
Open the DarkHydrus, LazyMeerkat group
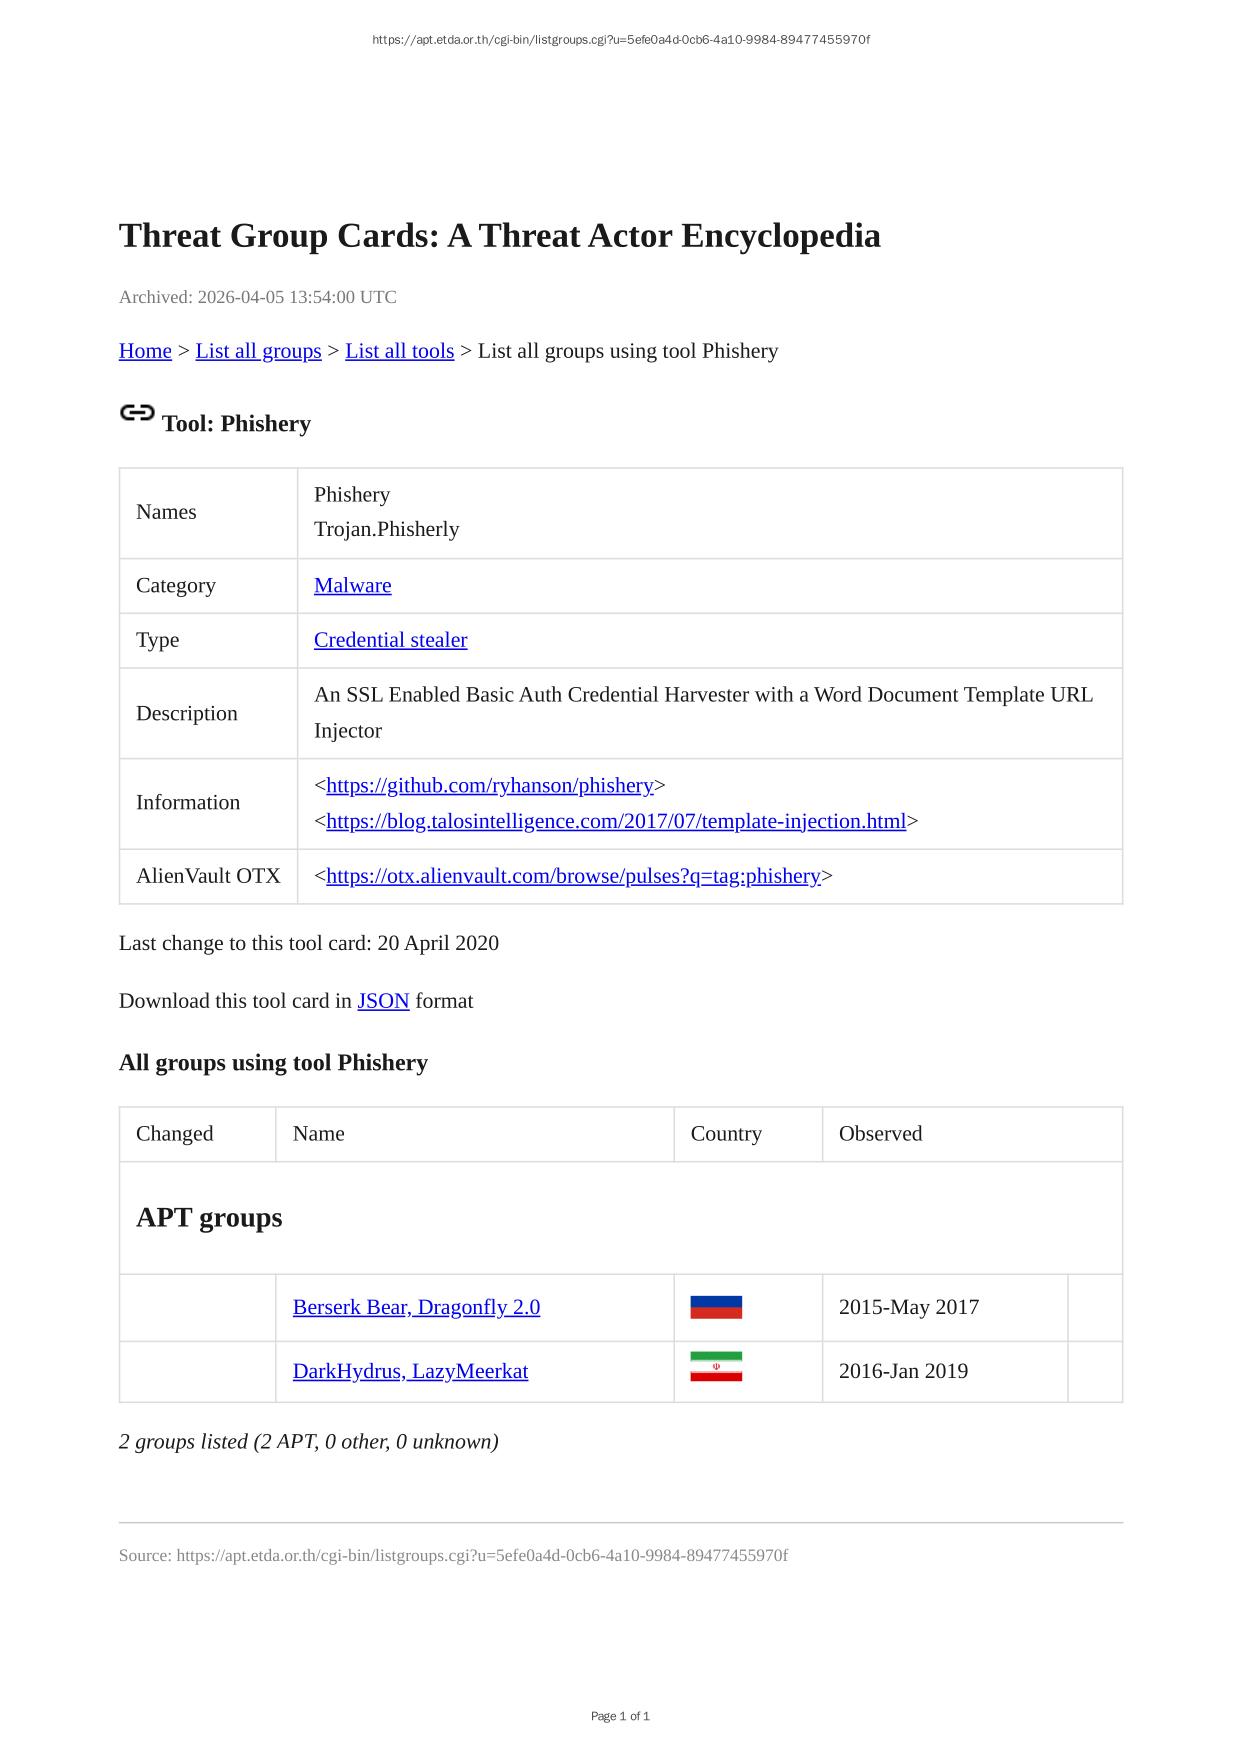pyautogui.click(x=410, y=1372)
